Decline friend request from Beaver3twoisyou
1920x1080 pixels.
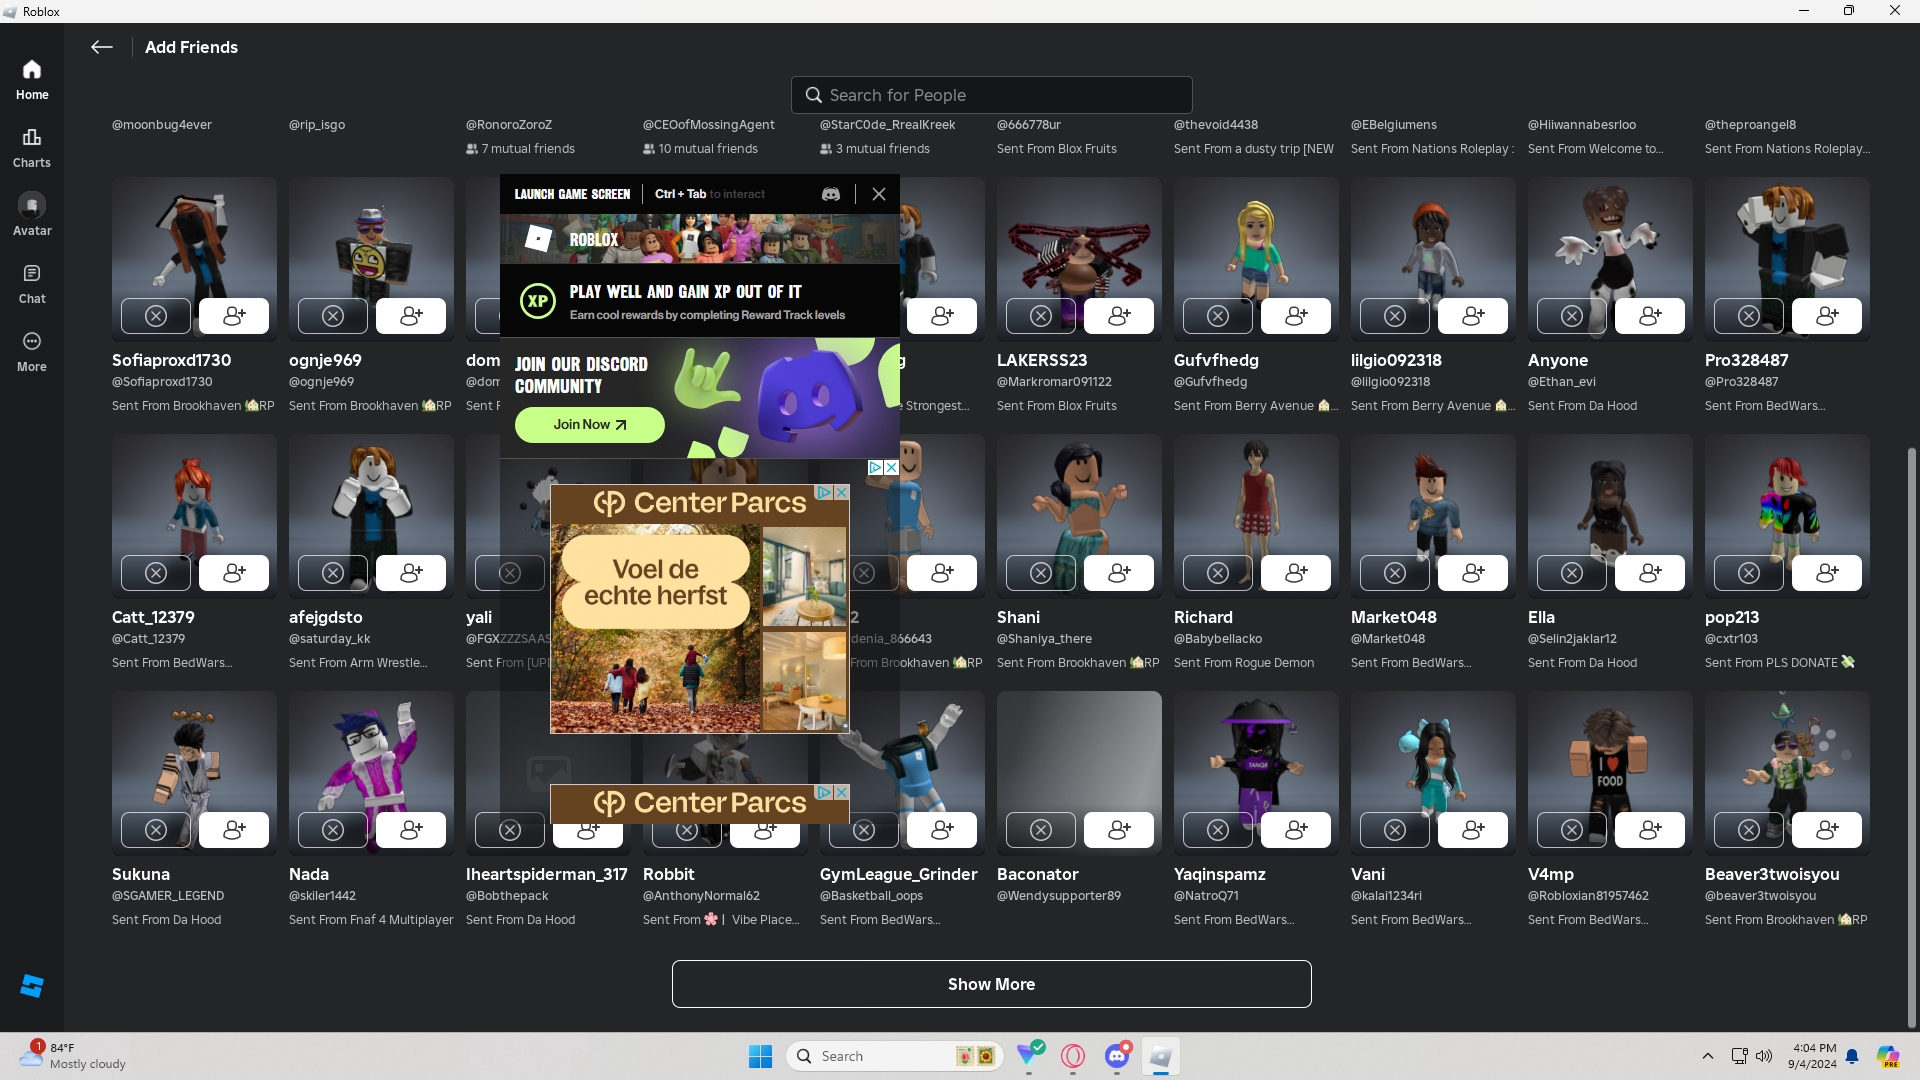1748,830
